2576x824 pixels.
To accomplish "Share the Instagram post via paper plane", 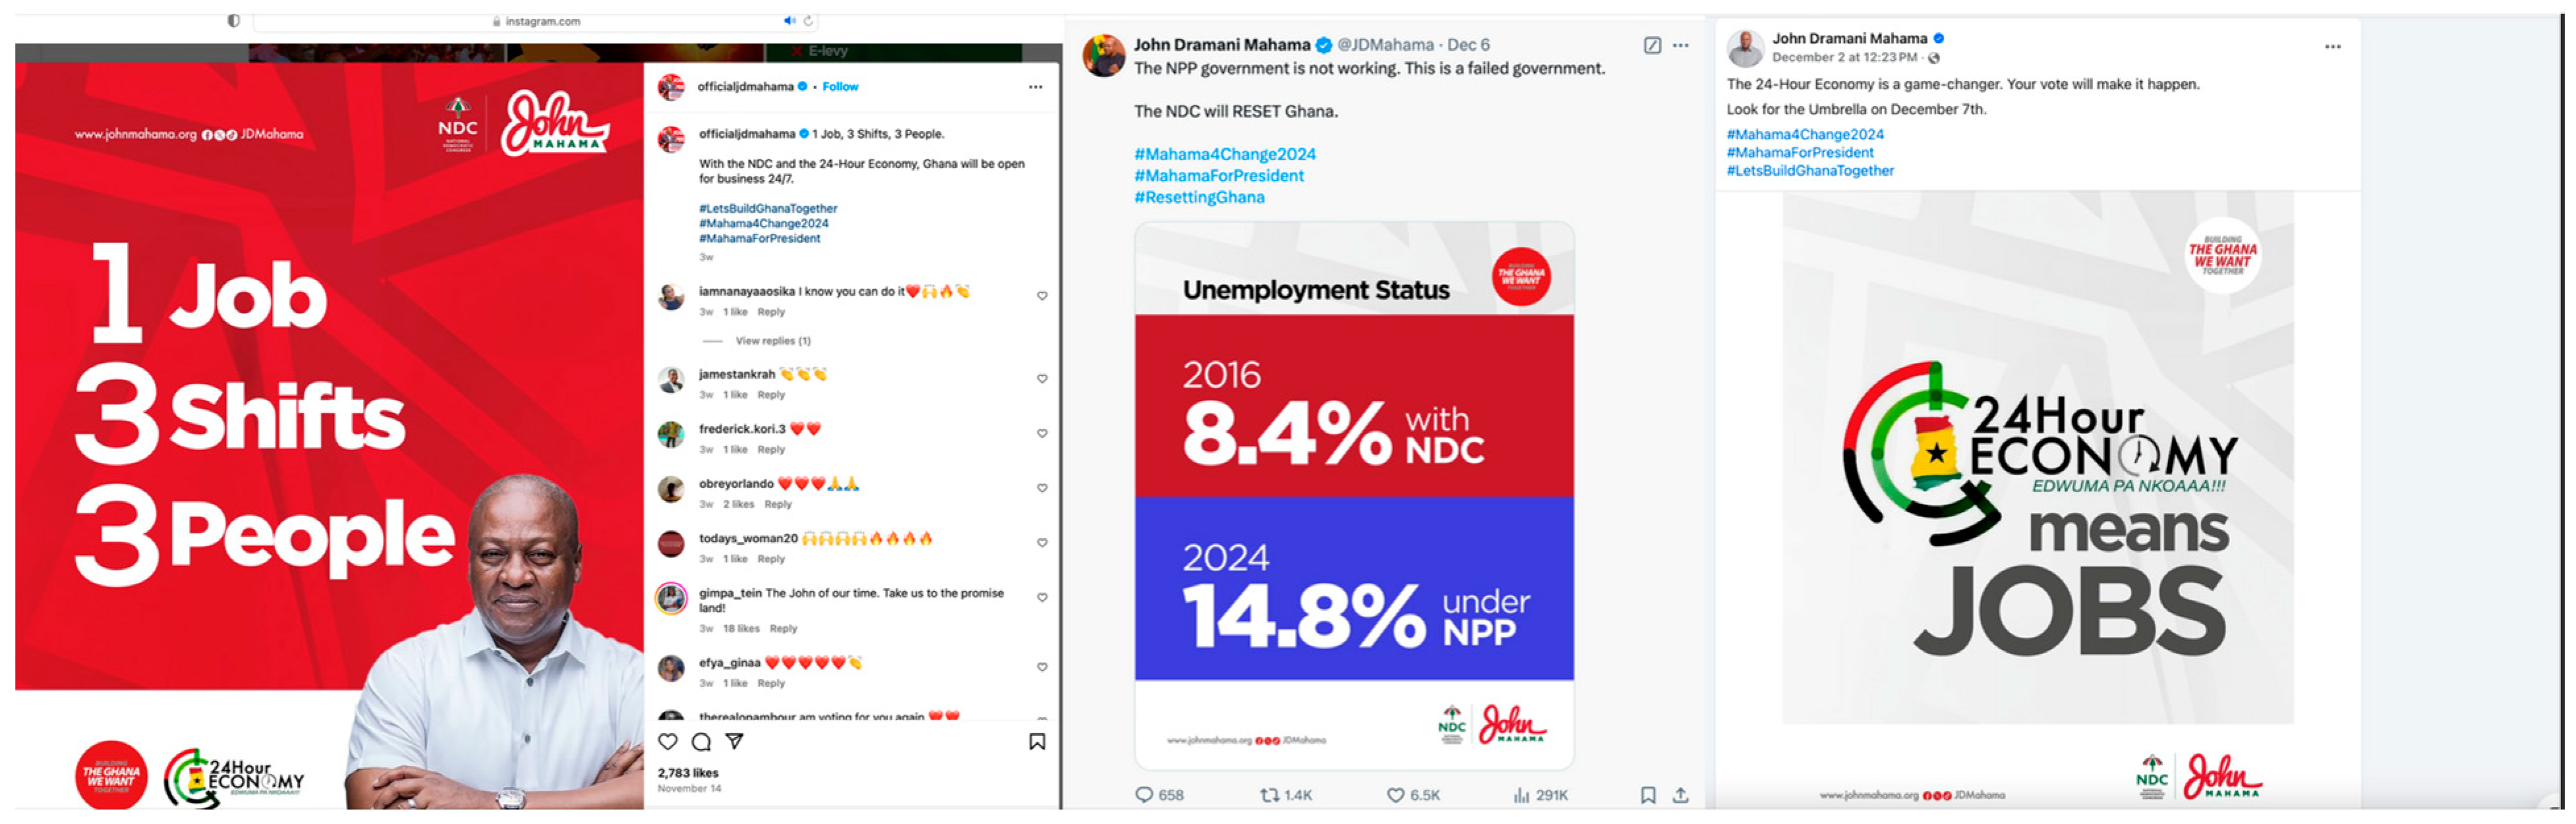I will [735, 742].
